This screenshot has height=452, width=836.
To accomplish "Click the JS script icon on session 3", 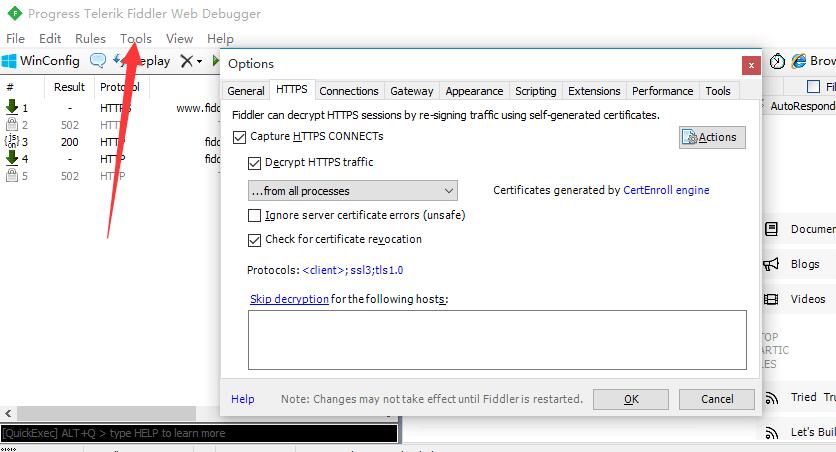I will click(12, 141).
